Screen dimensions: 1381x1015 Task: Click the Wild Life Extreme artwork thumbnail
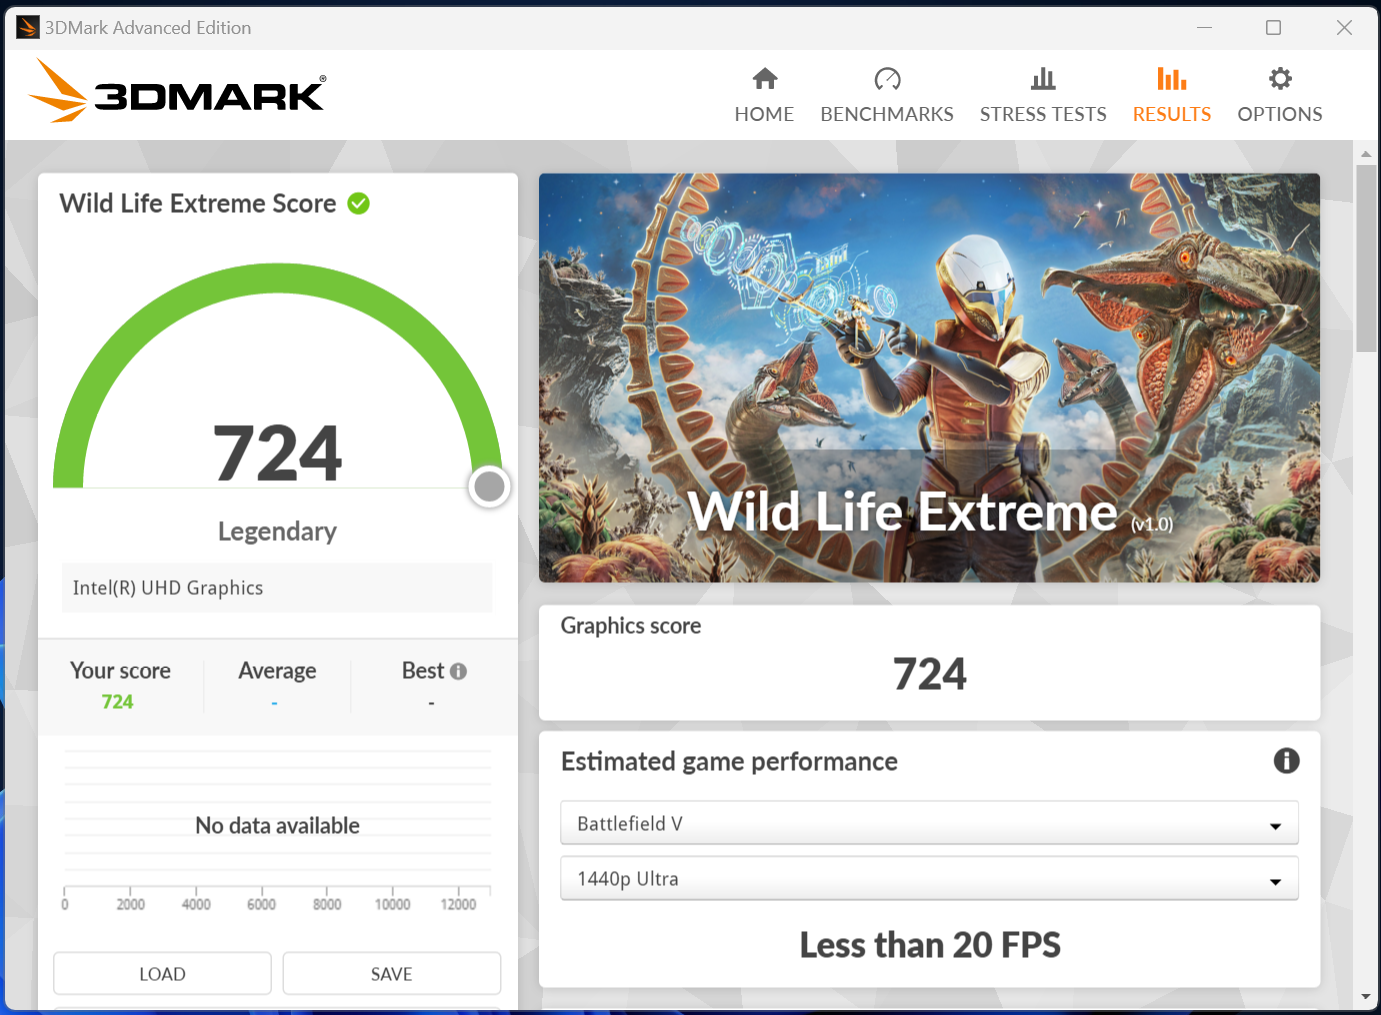pyautogui.click(x=929, y=378)
